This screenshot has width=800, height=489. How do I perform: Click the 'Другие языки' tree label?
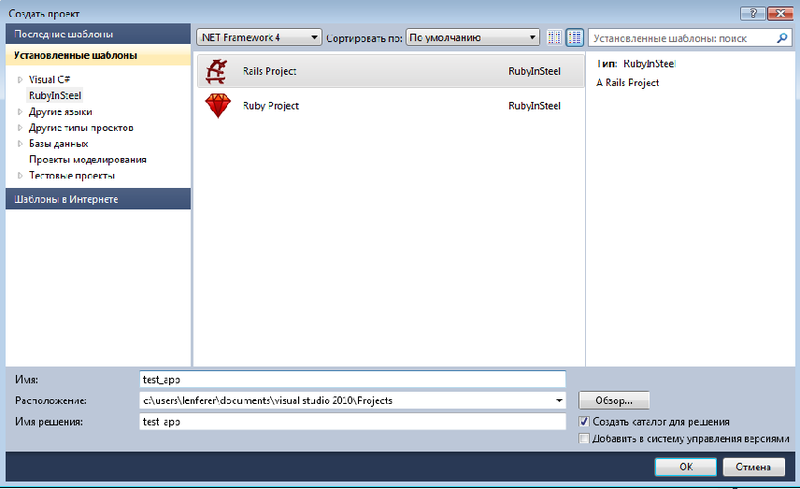(x=60, y=112)
